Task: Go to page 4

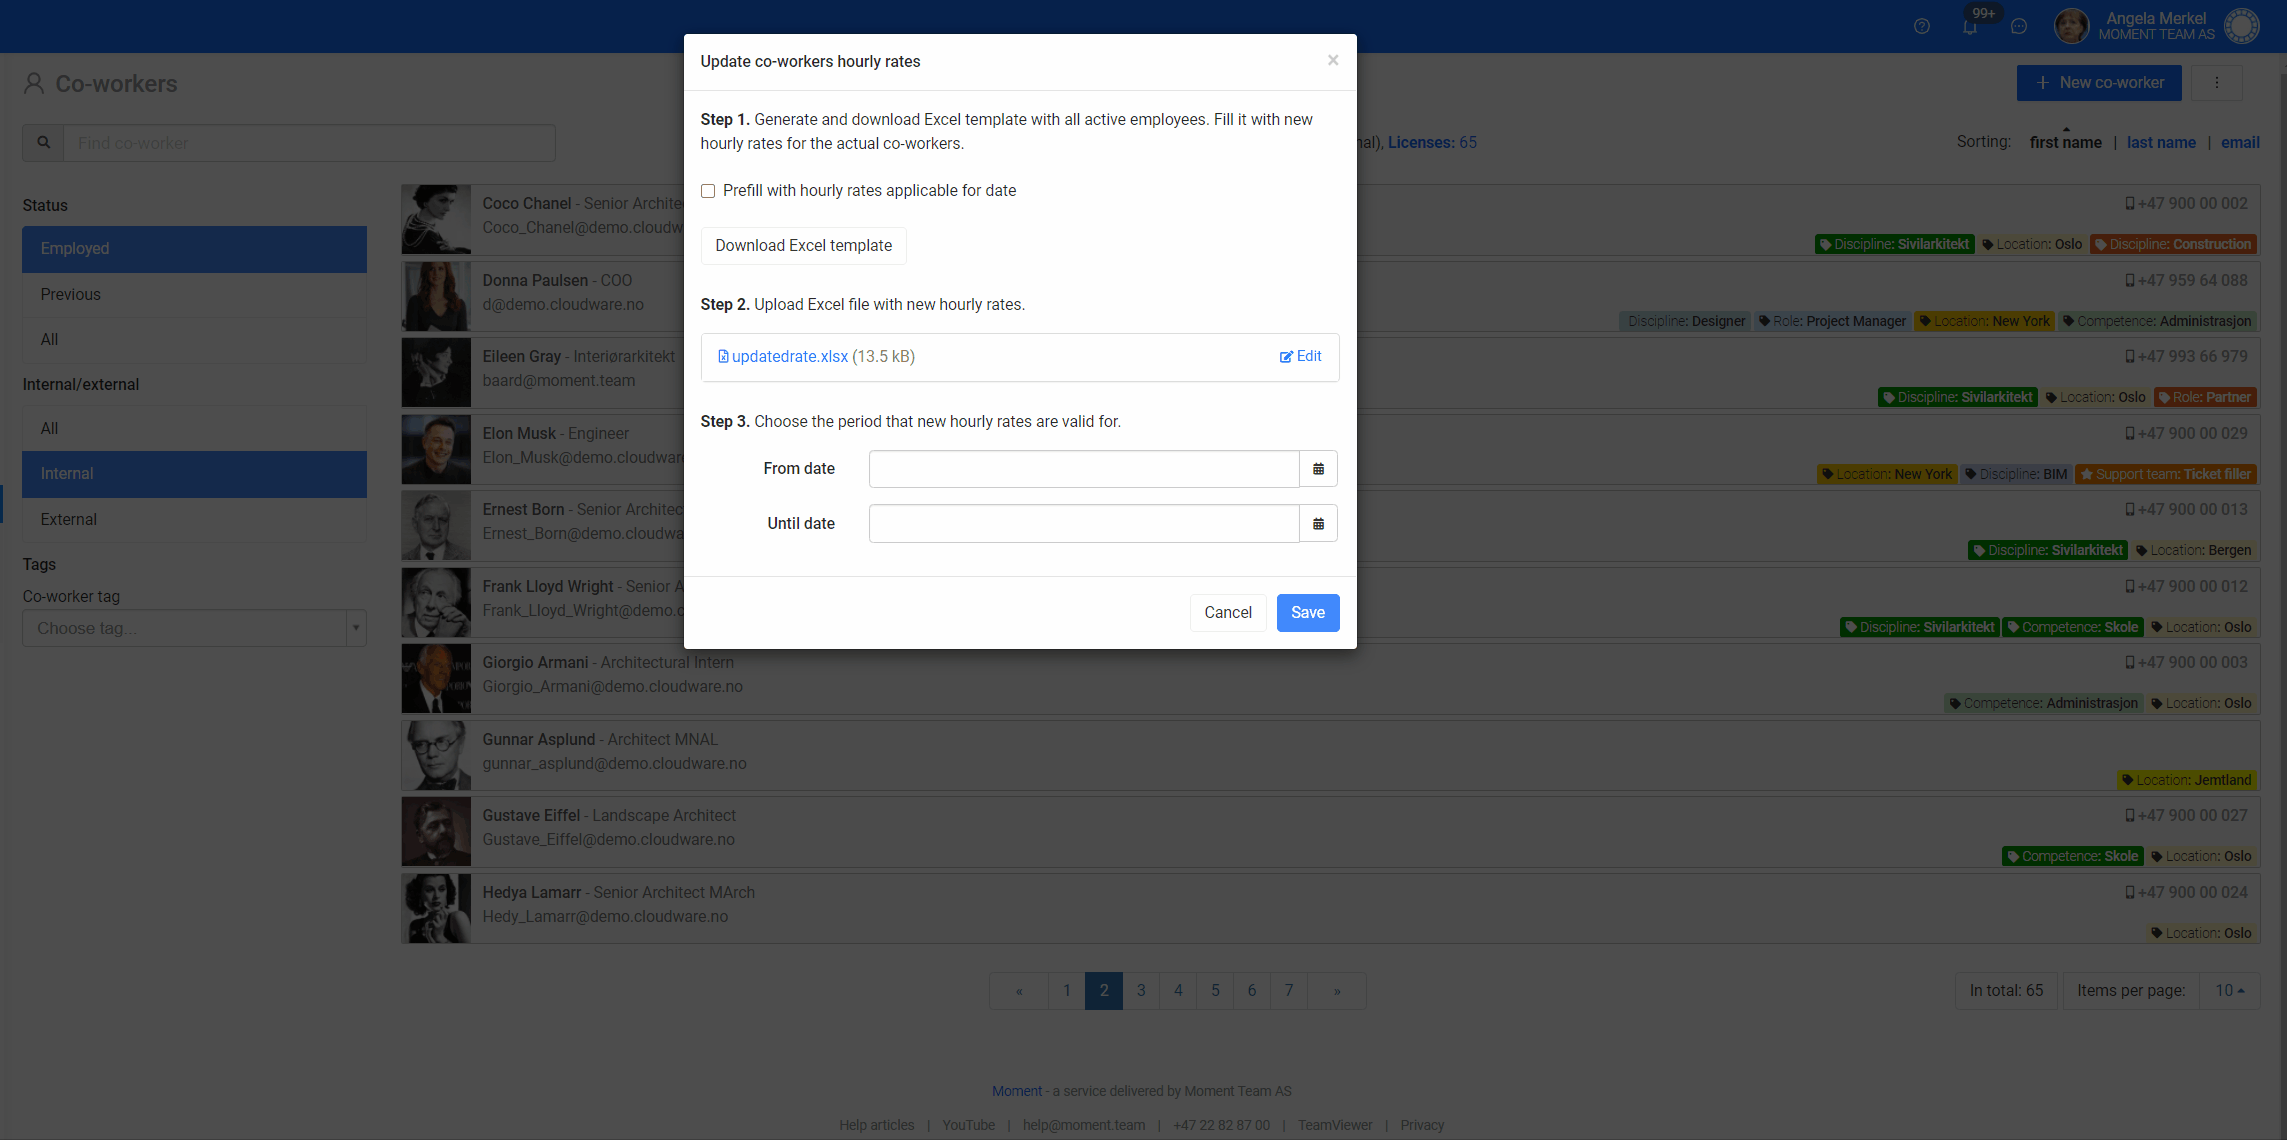Action: [x=1177, y=991]
